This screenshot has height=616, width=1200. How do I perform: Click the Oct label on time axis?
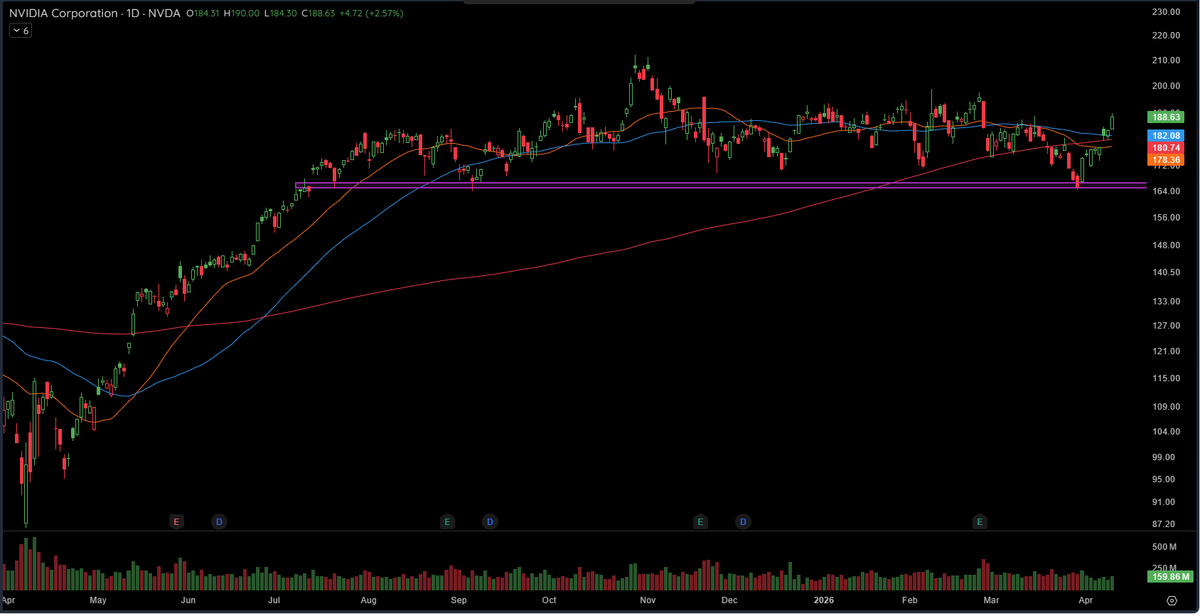[549, 603]
